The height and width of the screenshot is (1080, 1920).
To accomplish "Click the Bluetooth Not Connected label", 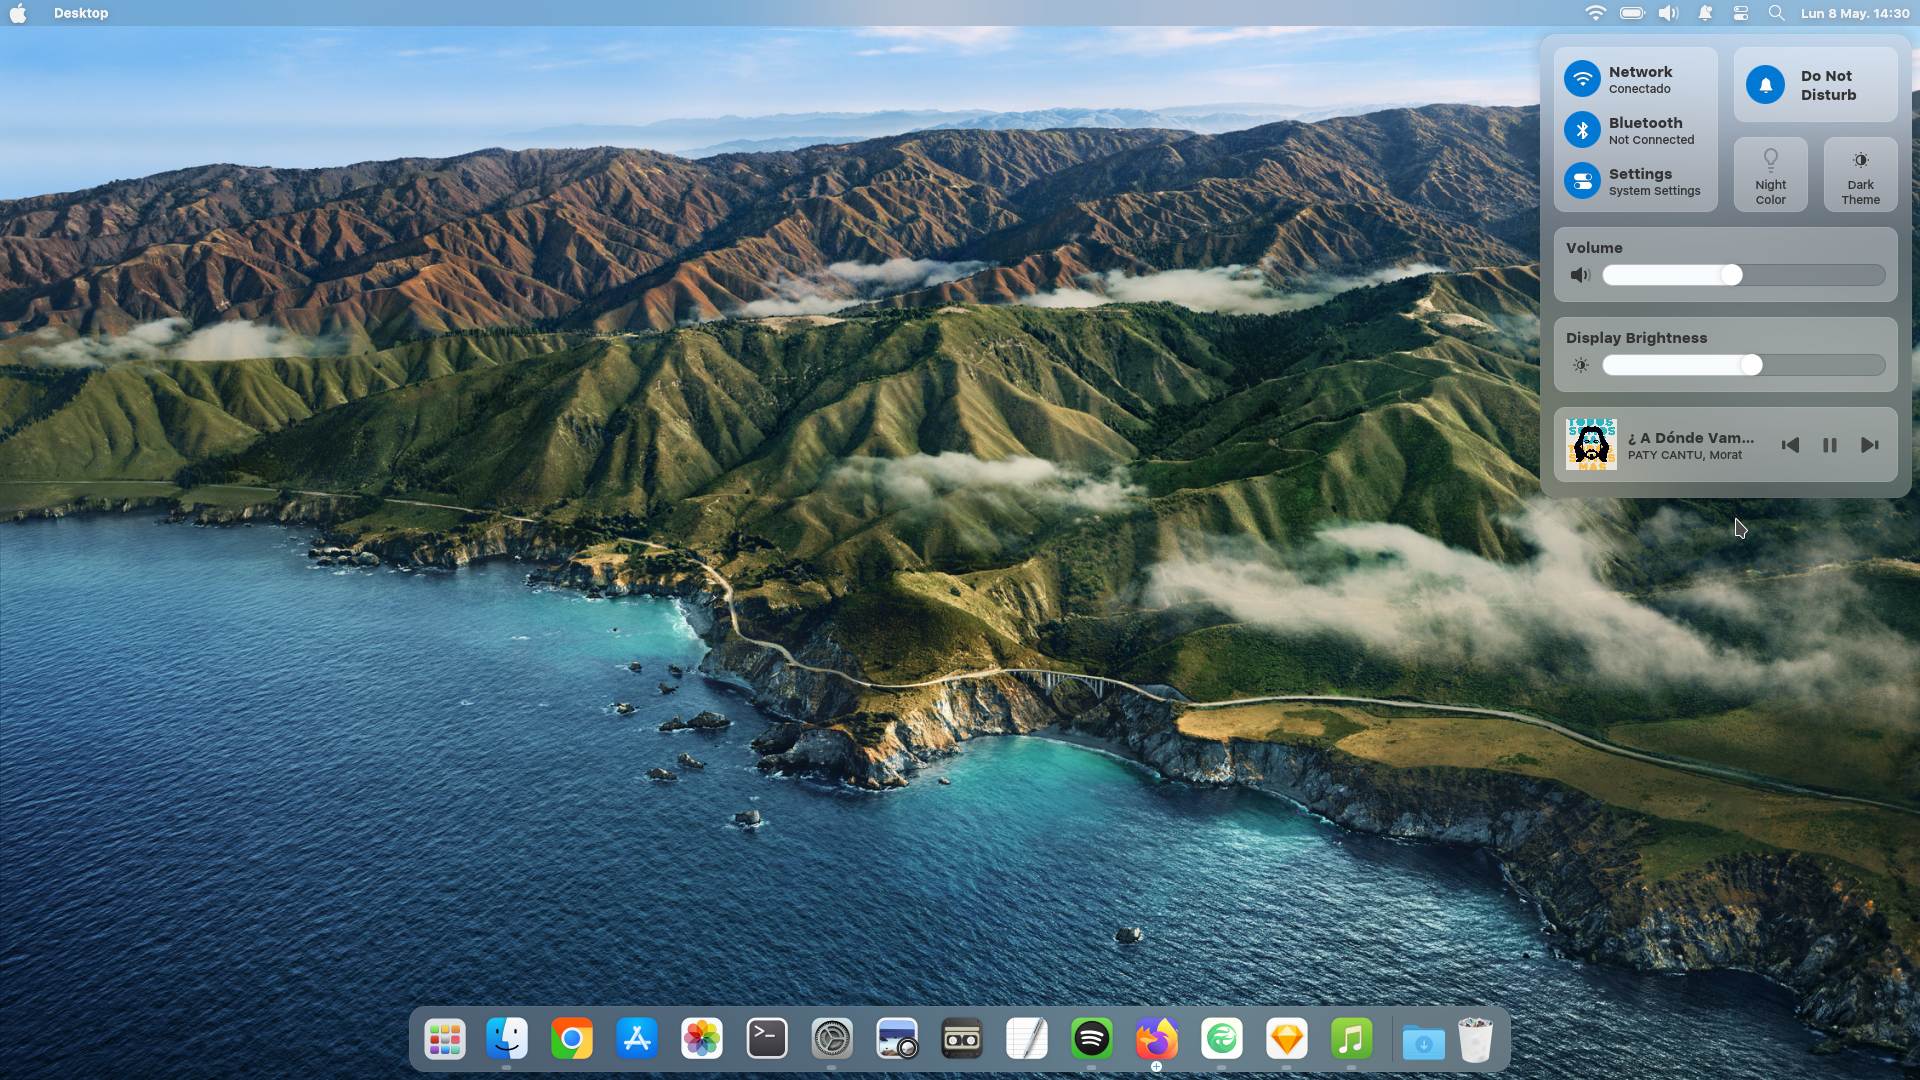I will 1651,131.
